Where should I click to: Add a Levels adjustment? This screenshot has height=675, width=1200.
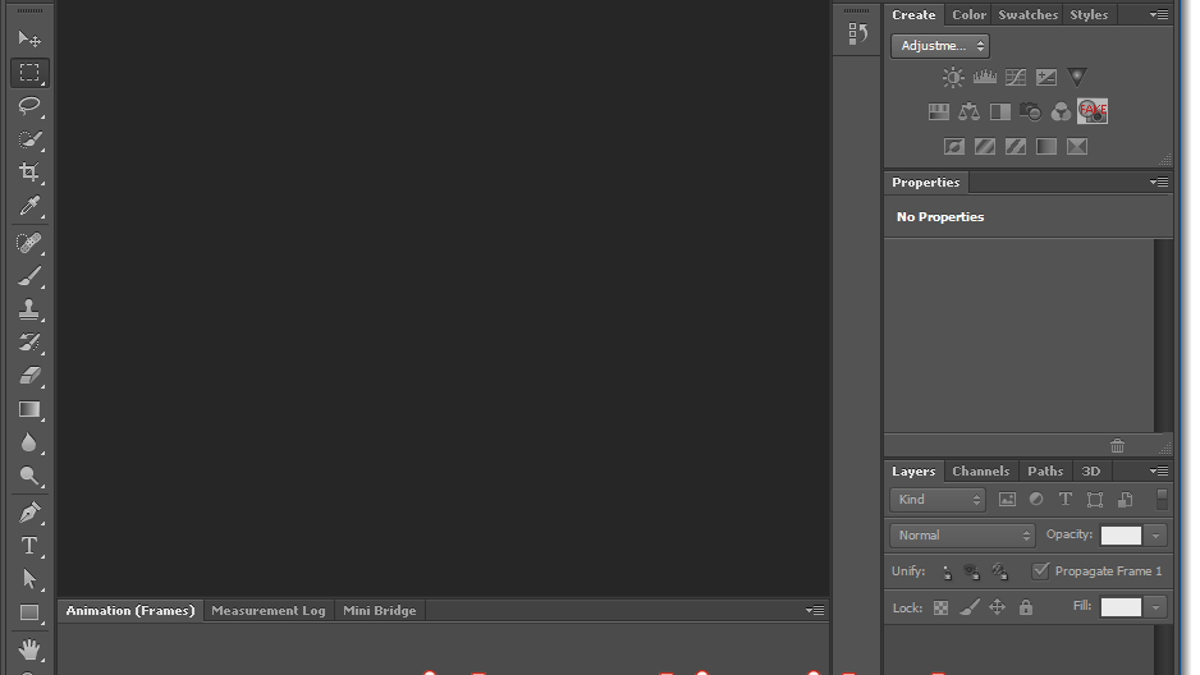pos(985,77)
